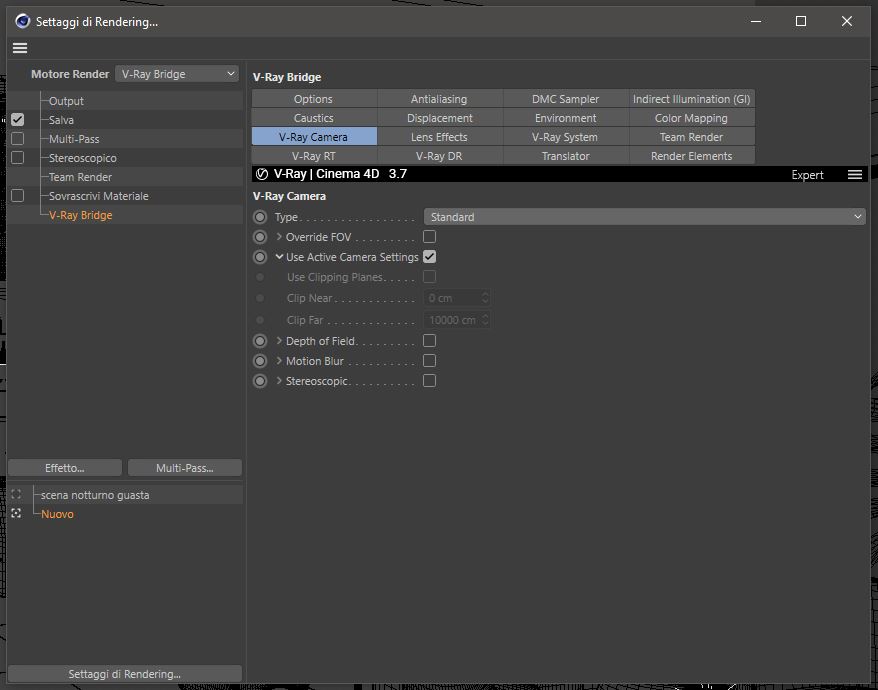Enable the Depth of Field checkbox

point(429,341)
